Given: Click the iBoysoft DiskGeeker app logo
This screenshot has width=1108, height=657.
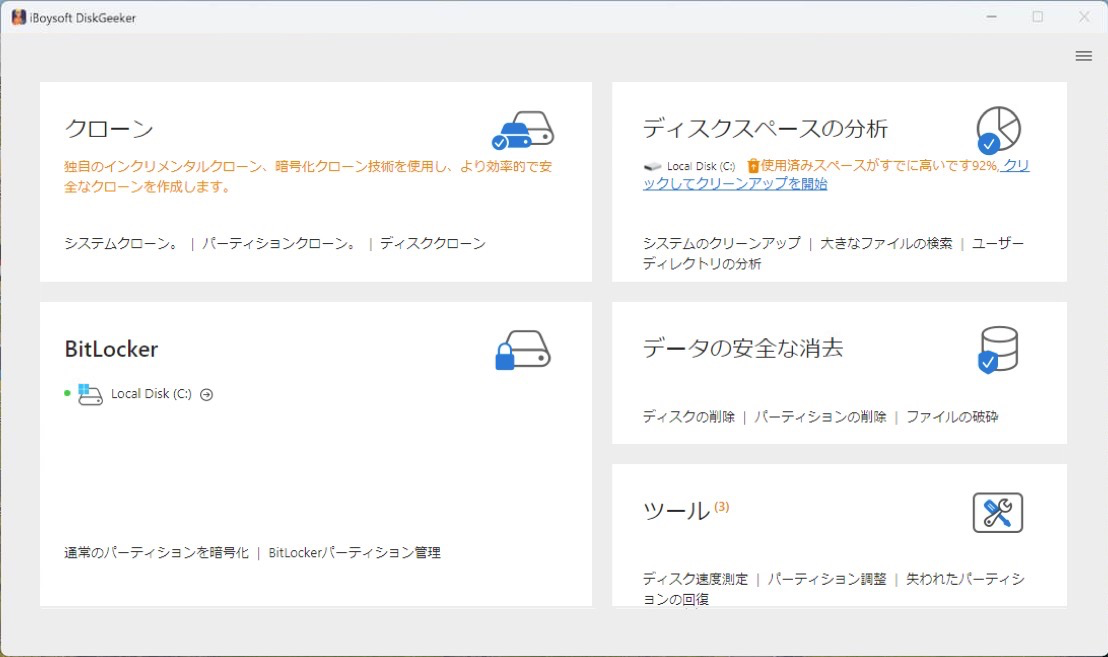Looking at the screenshot, I should pos(18,18).
